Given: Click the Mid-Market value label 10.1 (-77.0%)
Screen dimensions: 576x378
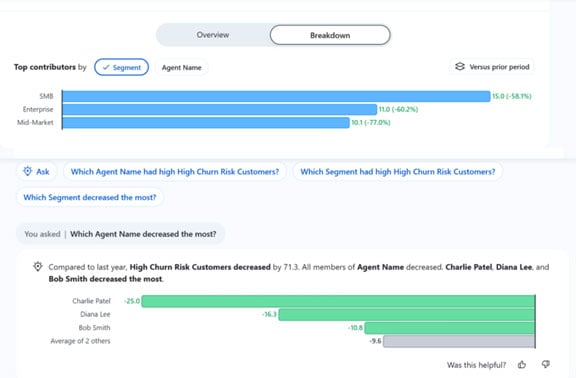Looking at the screenshot, I should (x=371, y=123).
